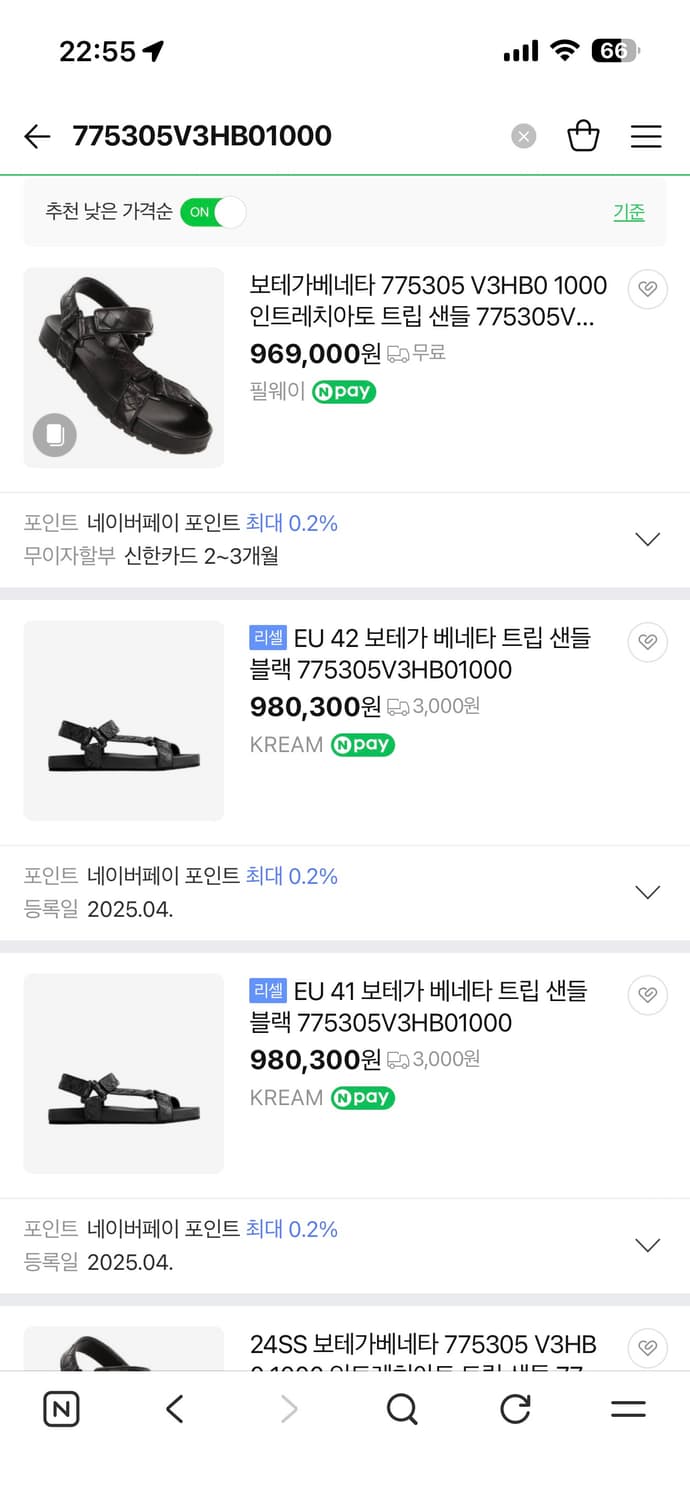Tap the wishlist heart on the EU 42 listing
The image size is (690, 1500).
coord(647,642)
